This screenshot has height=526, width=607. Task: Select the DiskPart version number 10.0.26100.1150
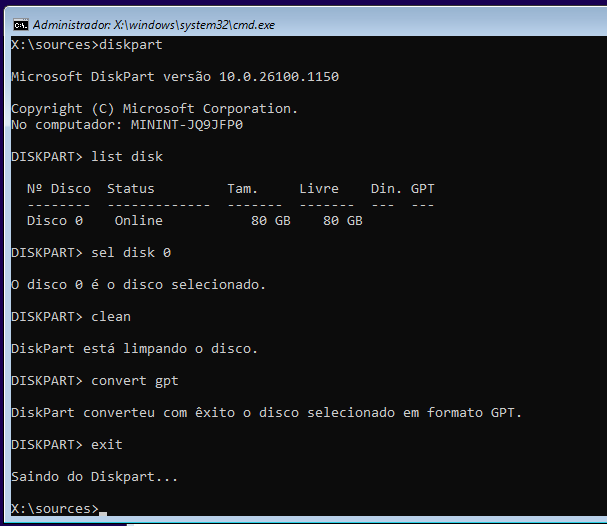tap(279, 77)
